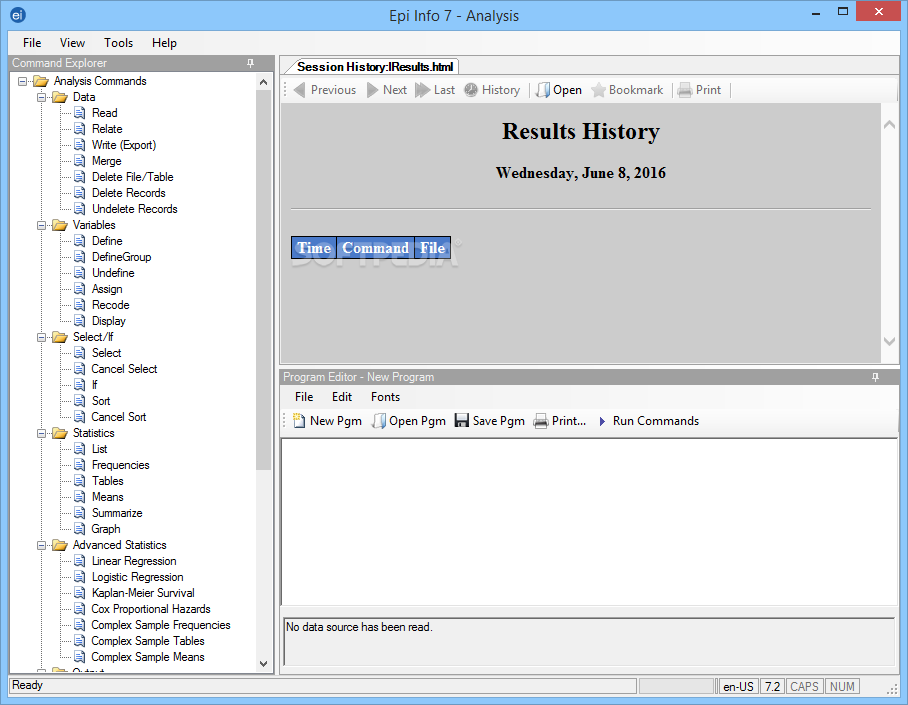The height and width of the screenshot is (705, 908).
Task: Click the Frequencies command document icon
Action: (80, 465)
